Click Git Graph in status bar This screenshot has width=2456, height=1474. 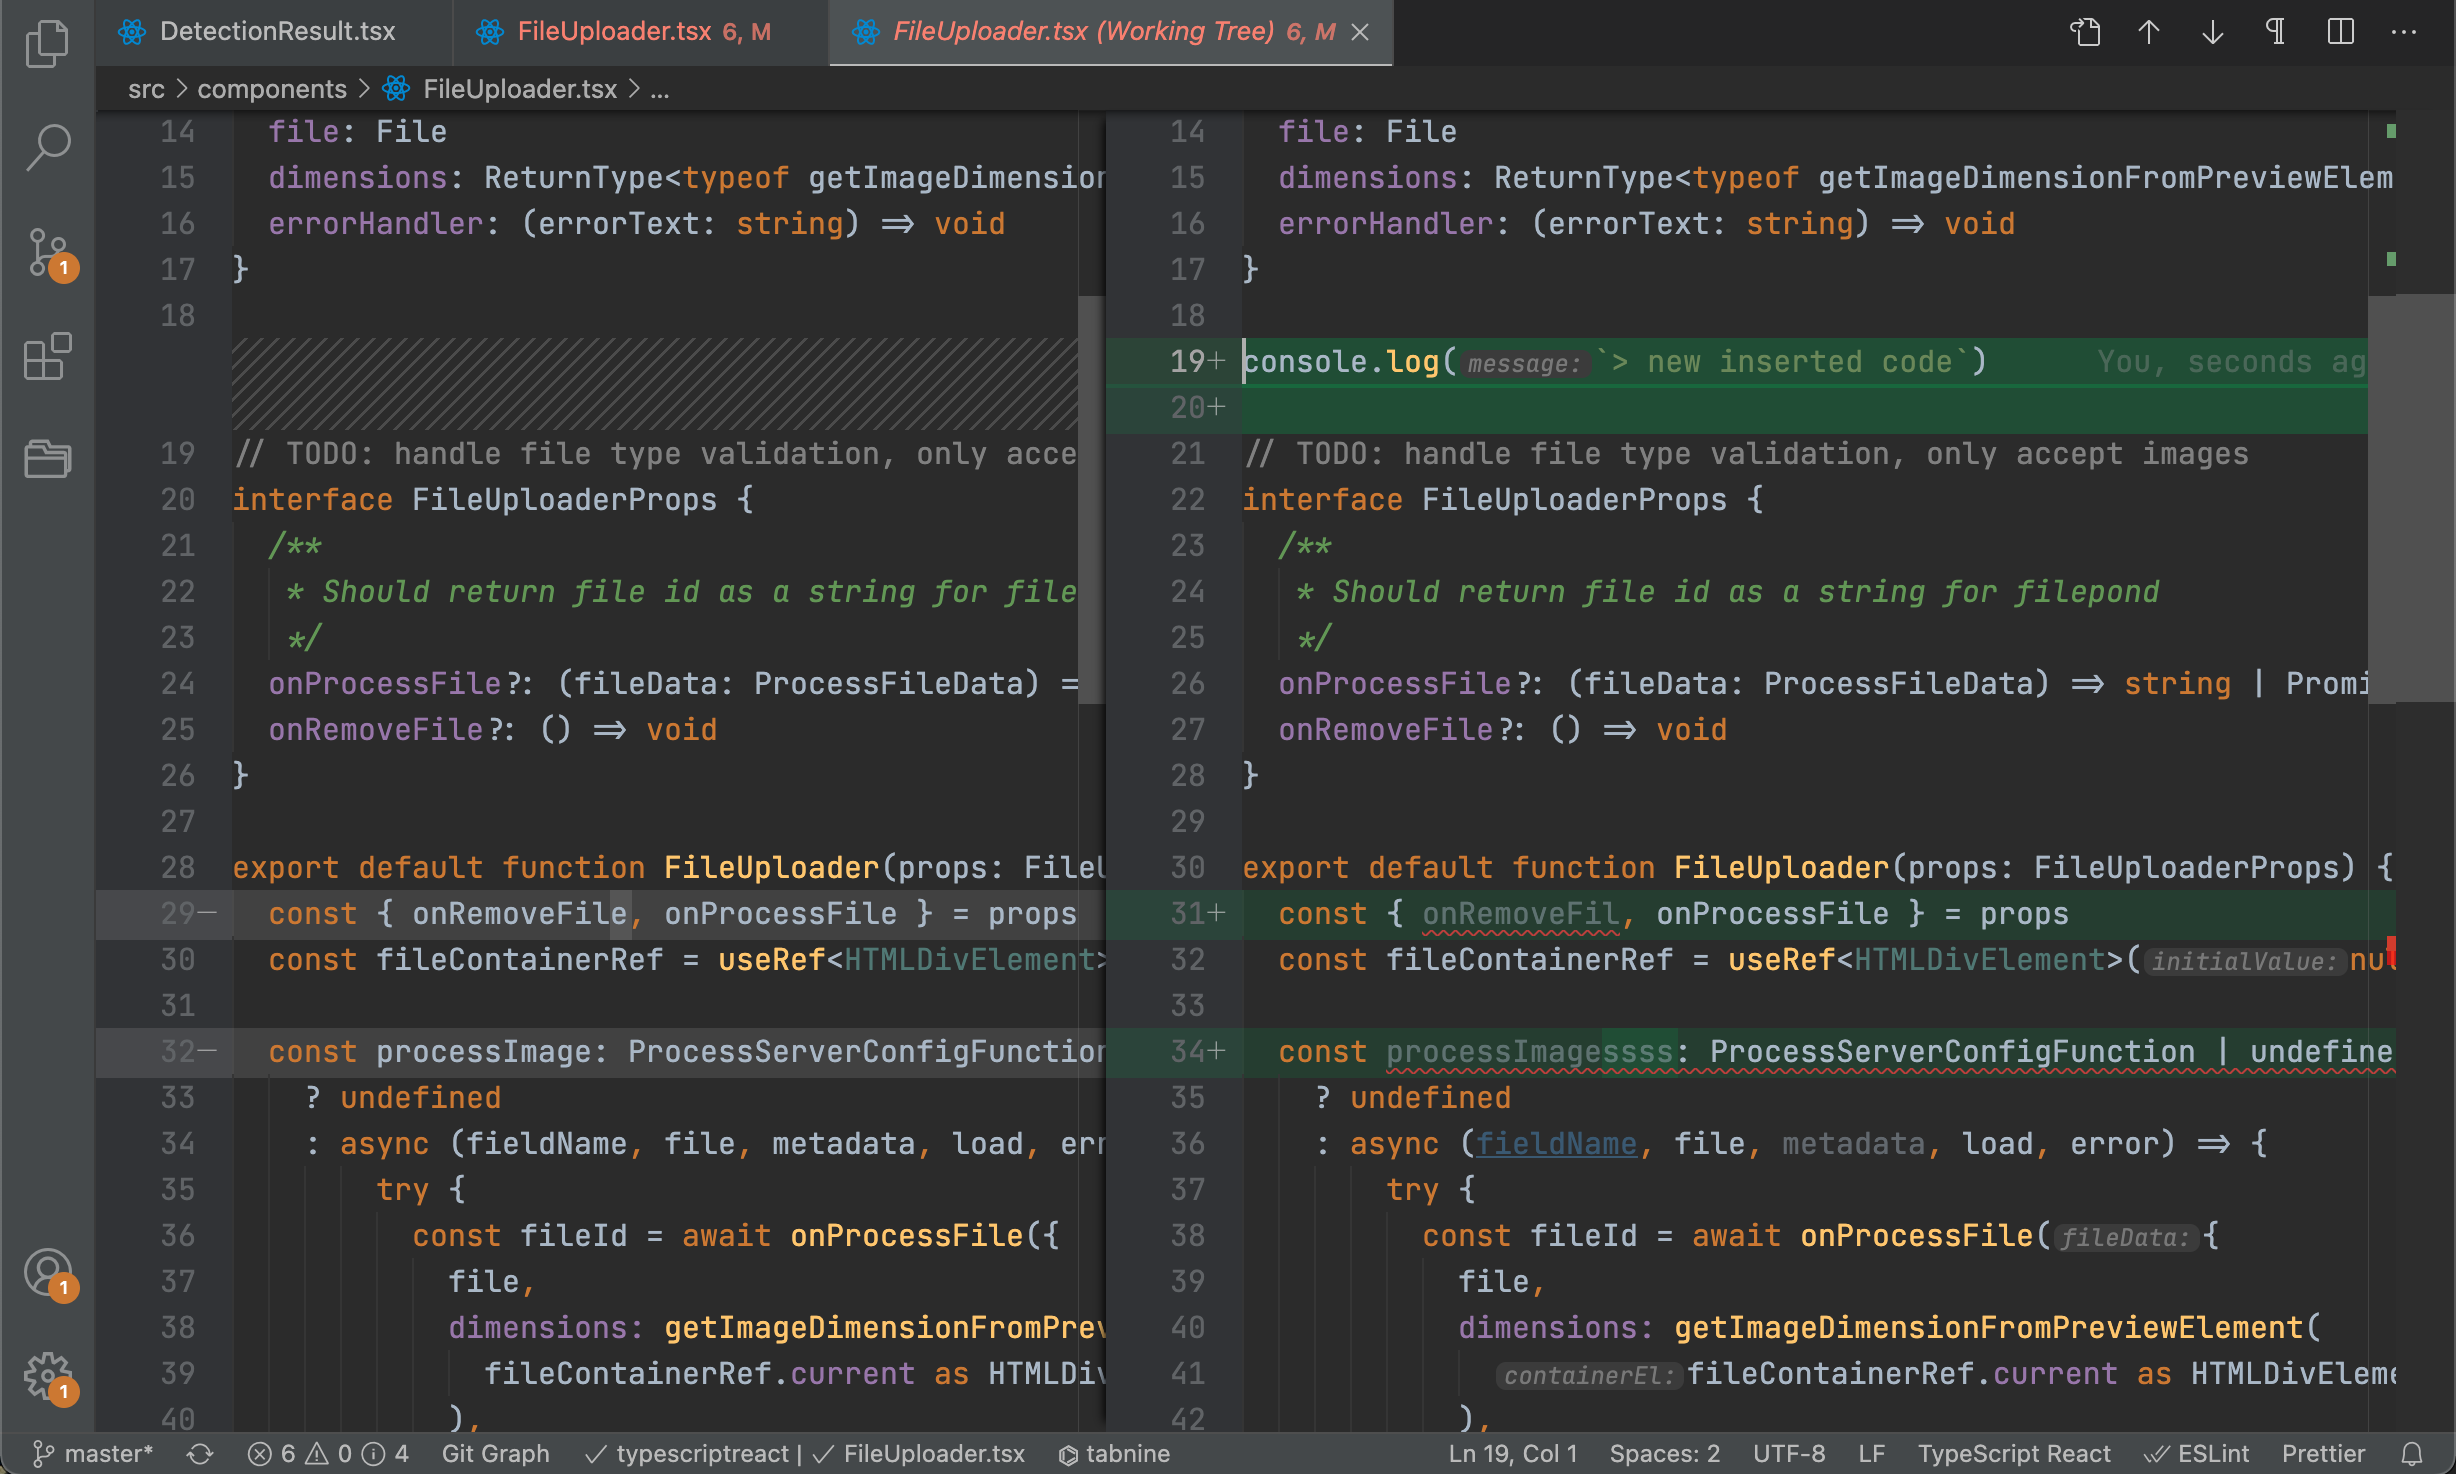[495, 1453]
